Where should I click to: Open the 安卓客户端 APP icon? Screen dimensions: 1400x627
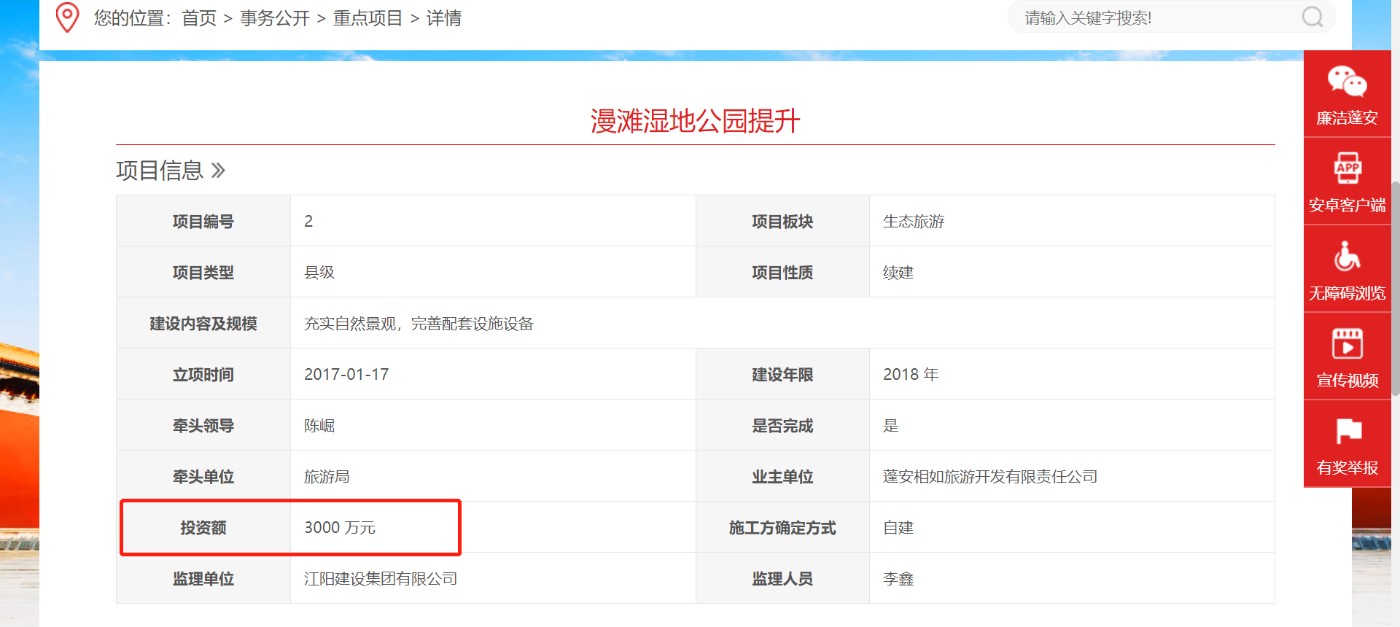click(1347, 168)
